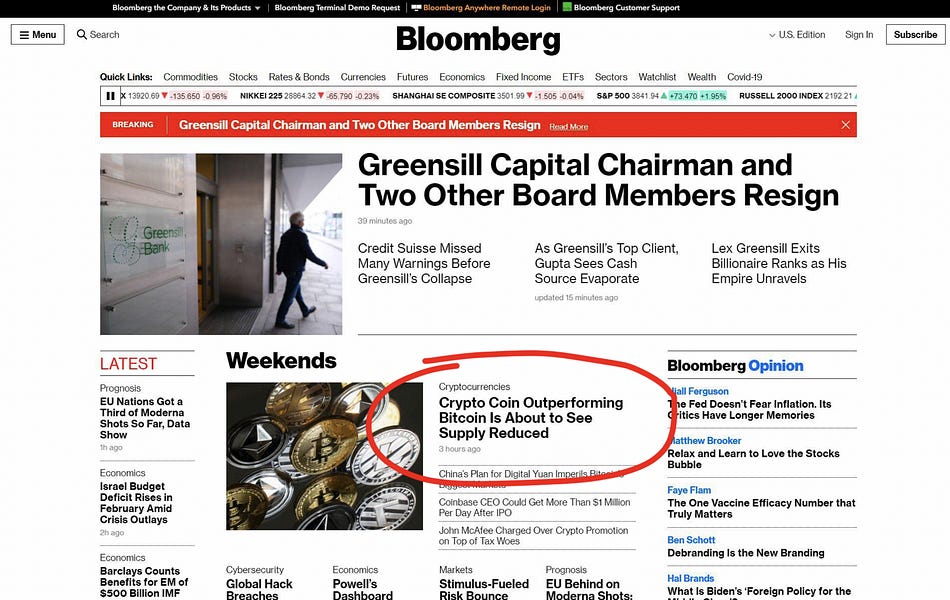The width and height of the screenshot is (950, 600).
Task: Select Commodities in Quick Links
Action: pyautogui.click(x=190, y=77)
